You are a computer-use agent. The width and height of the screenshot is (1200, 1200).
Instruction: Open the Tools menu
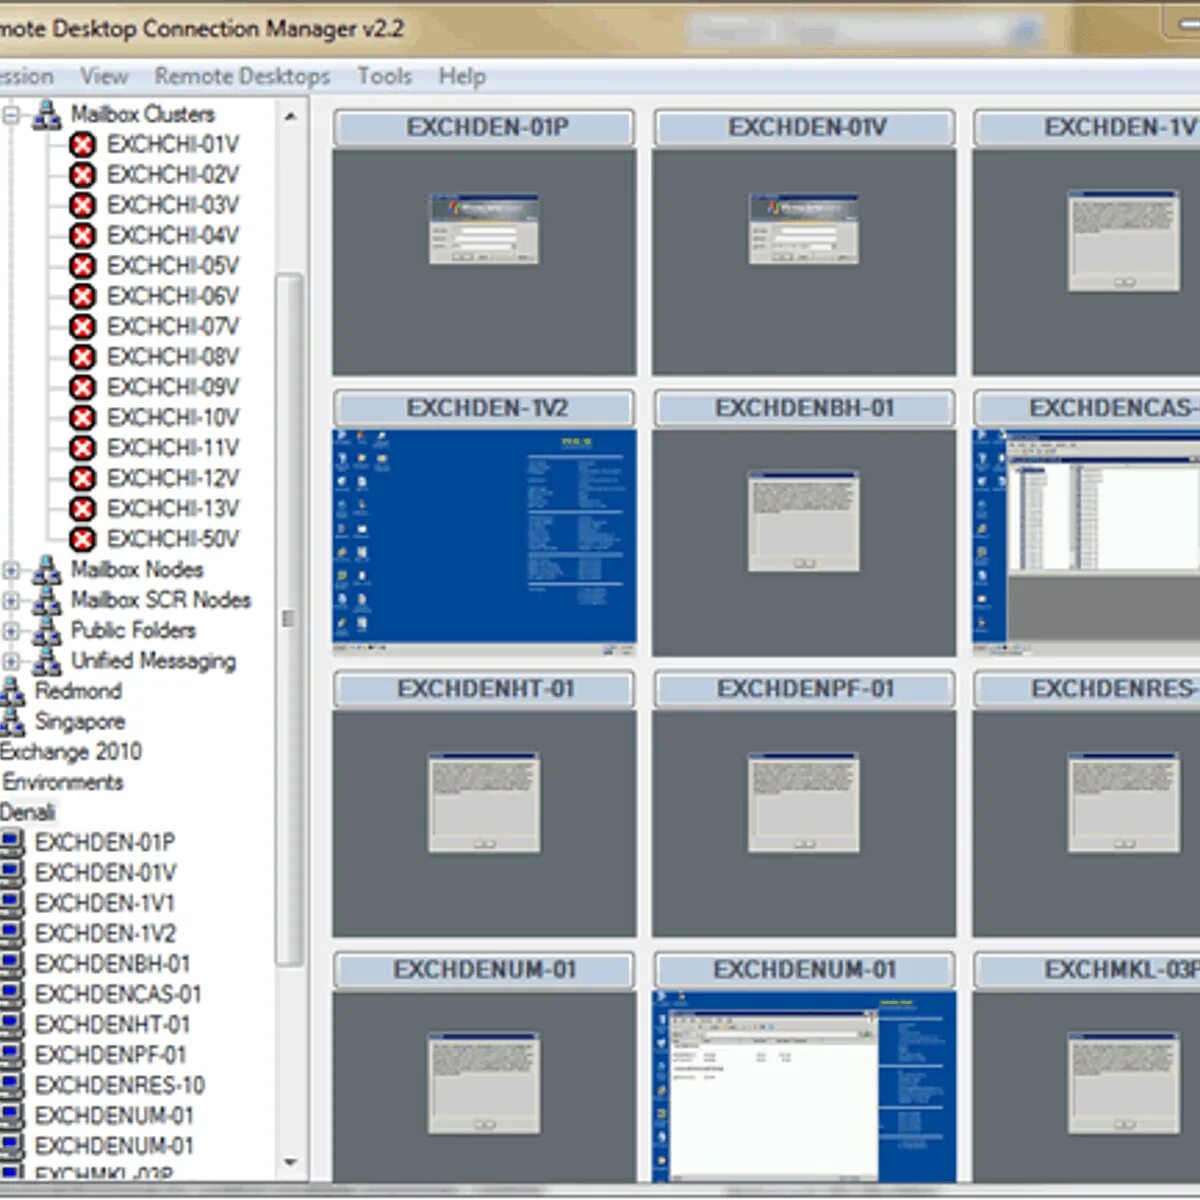(x=384, y=76)
